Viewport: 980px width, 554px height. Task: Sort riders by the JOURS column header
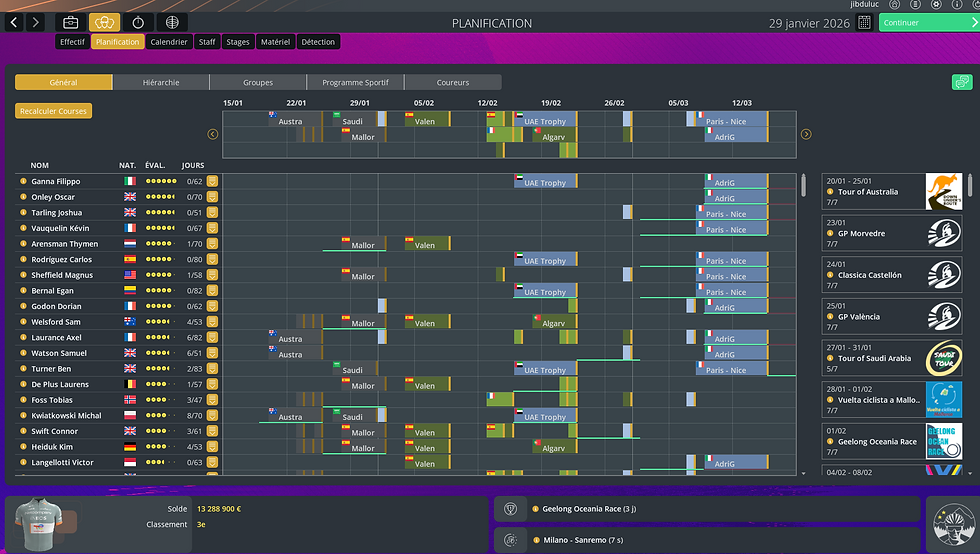193,166
